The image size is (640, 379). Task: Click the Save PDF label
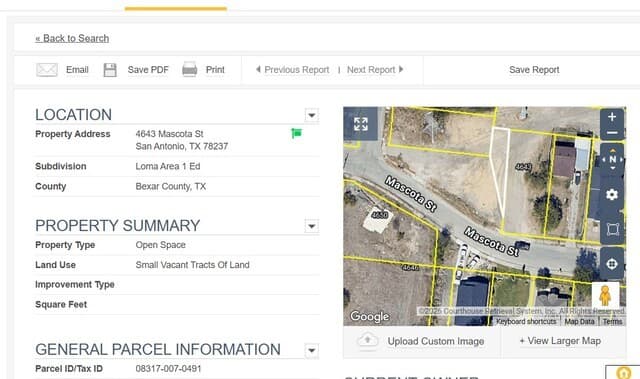148,70
